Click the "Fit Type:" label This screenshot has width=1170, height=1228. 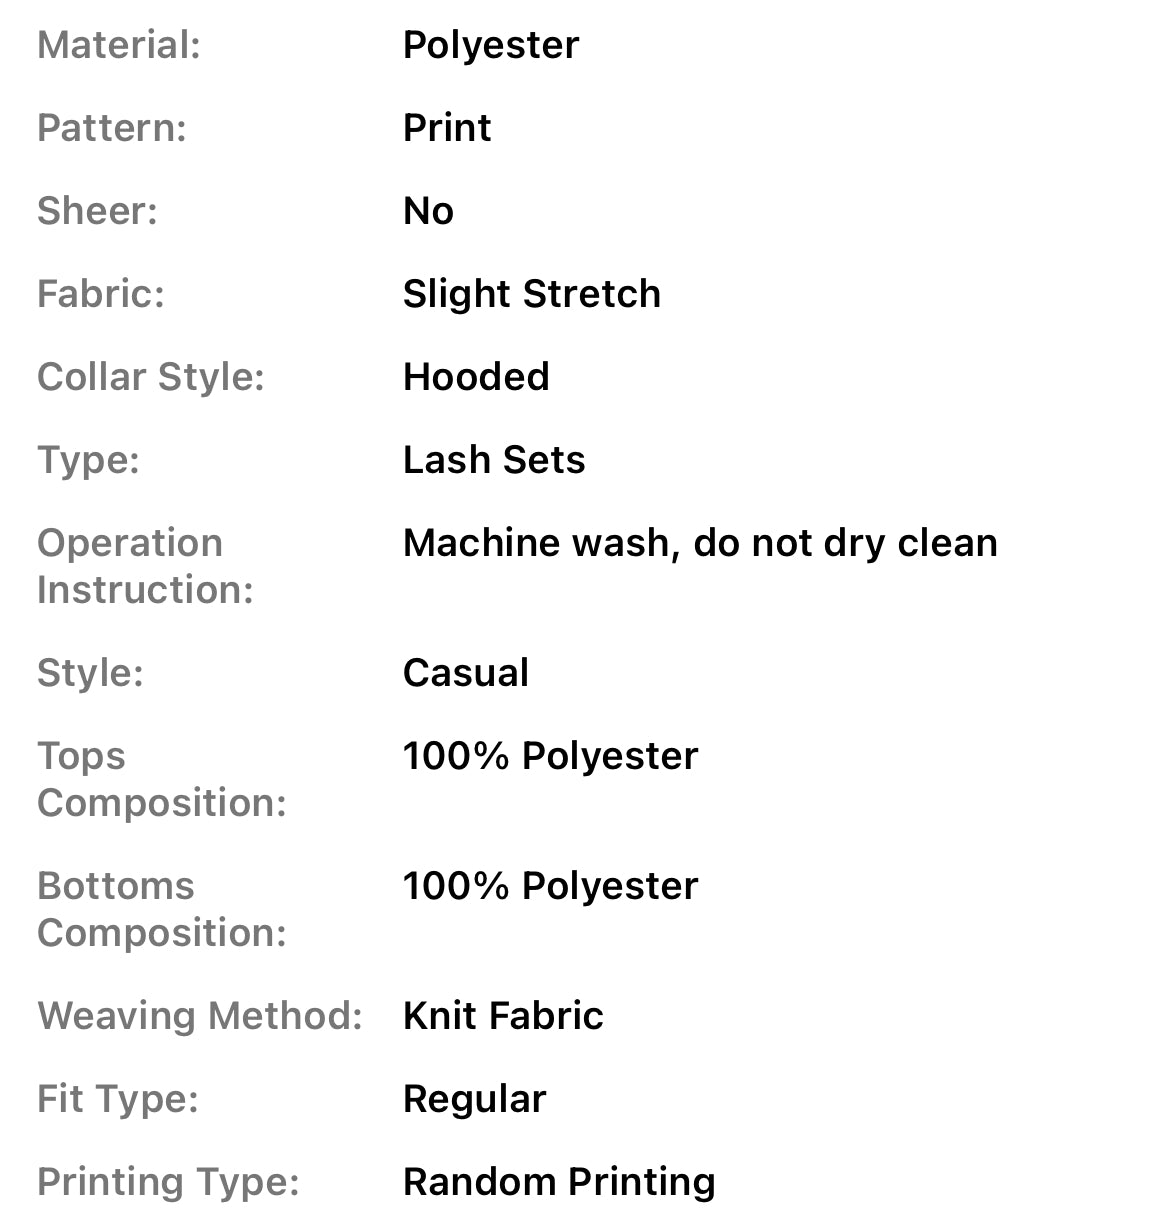click(x=118, y=1099)
